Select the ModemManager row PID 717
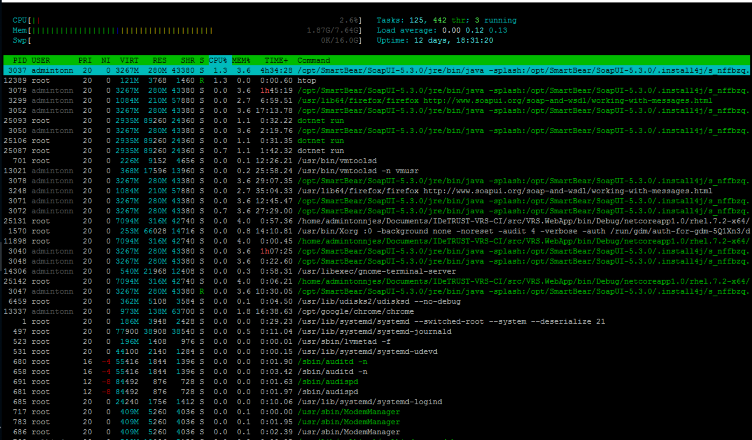Image resolution: width=752 pixels, height=440 pixels. tap(376, 412)
